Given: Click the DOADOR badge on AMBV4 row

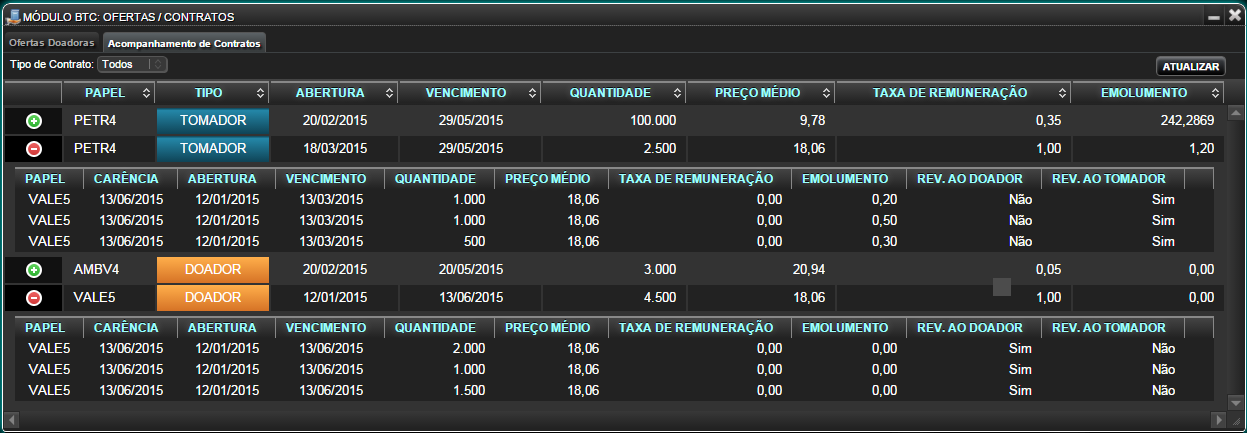Looking at the screenshot, I should (x=213, y=270).
